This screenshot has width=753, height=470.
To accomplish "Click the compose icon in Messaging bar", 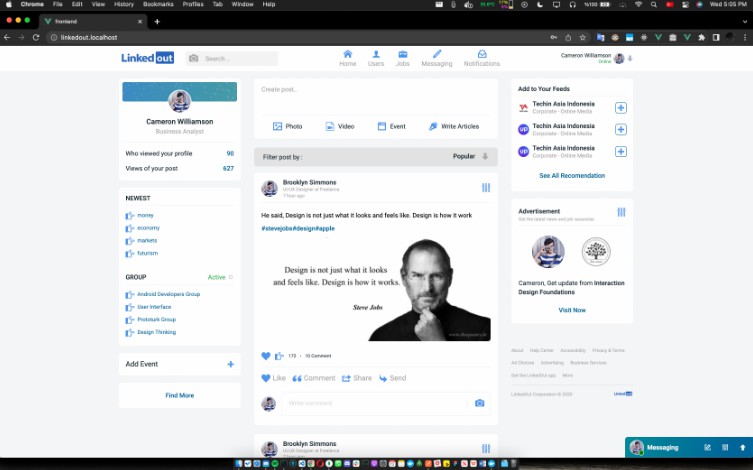I will point(708,447).
